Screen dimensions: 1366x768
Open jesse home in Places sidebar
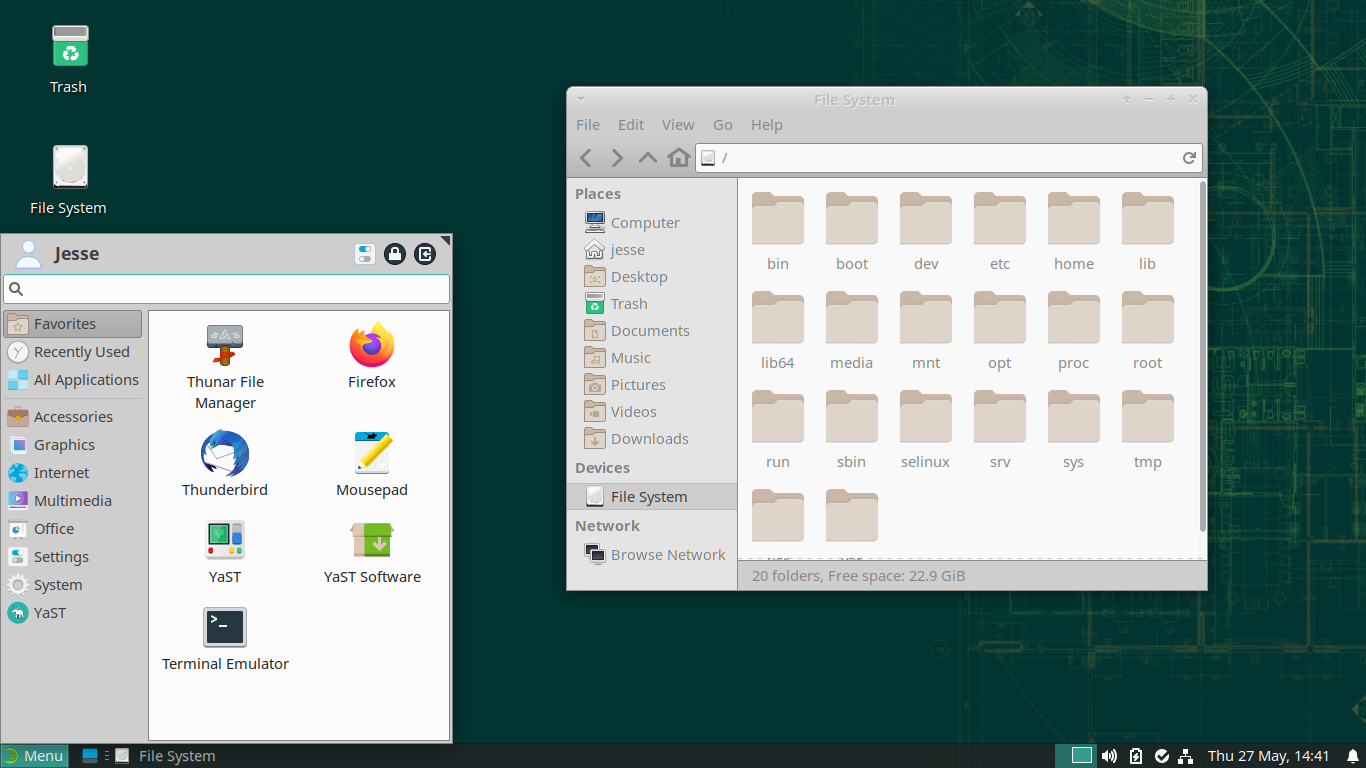652,250
